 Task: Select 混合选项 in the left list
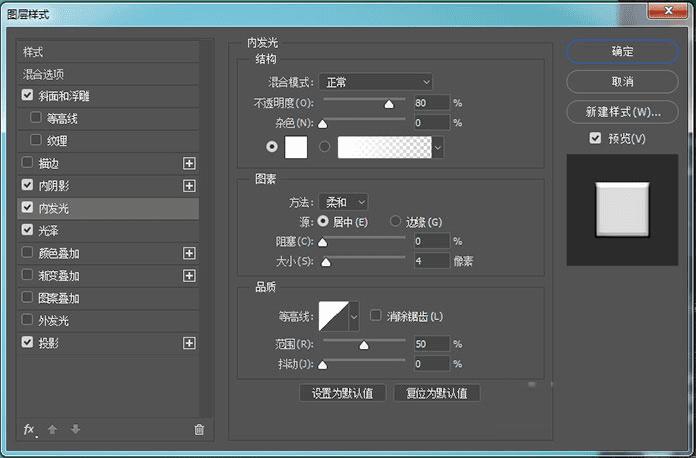pyautogui.click(x=108, y=74)
